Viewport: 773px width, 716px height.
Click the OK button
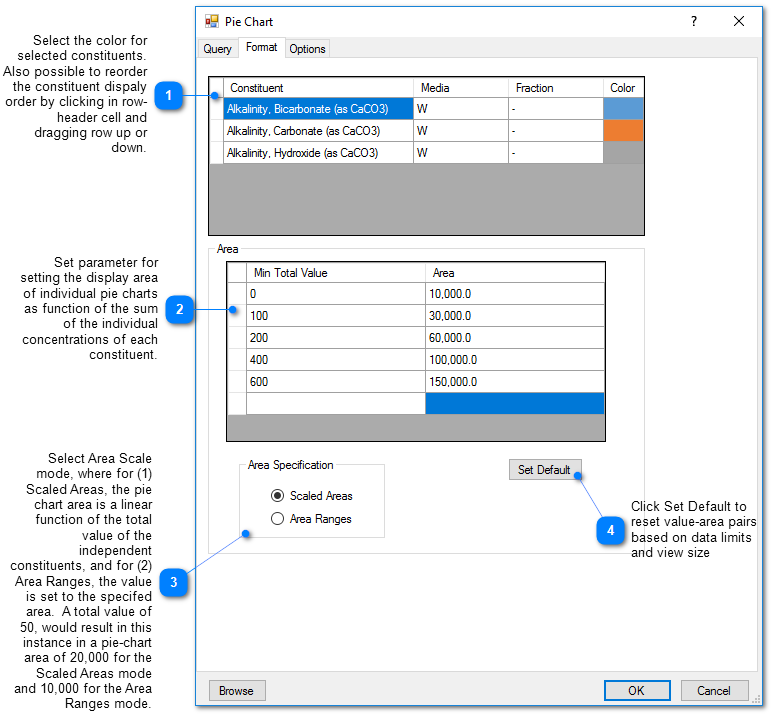[636, 690]
